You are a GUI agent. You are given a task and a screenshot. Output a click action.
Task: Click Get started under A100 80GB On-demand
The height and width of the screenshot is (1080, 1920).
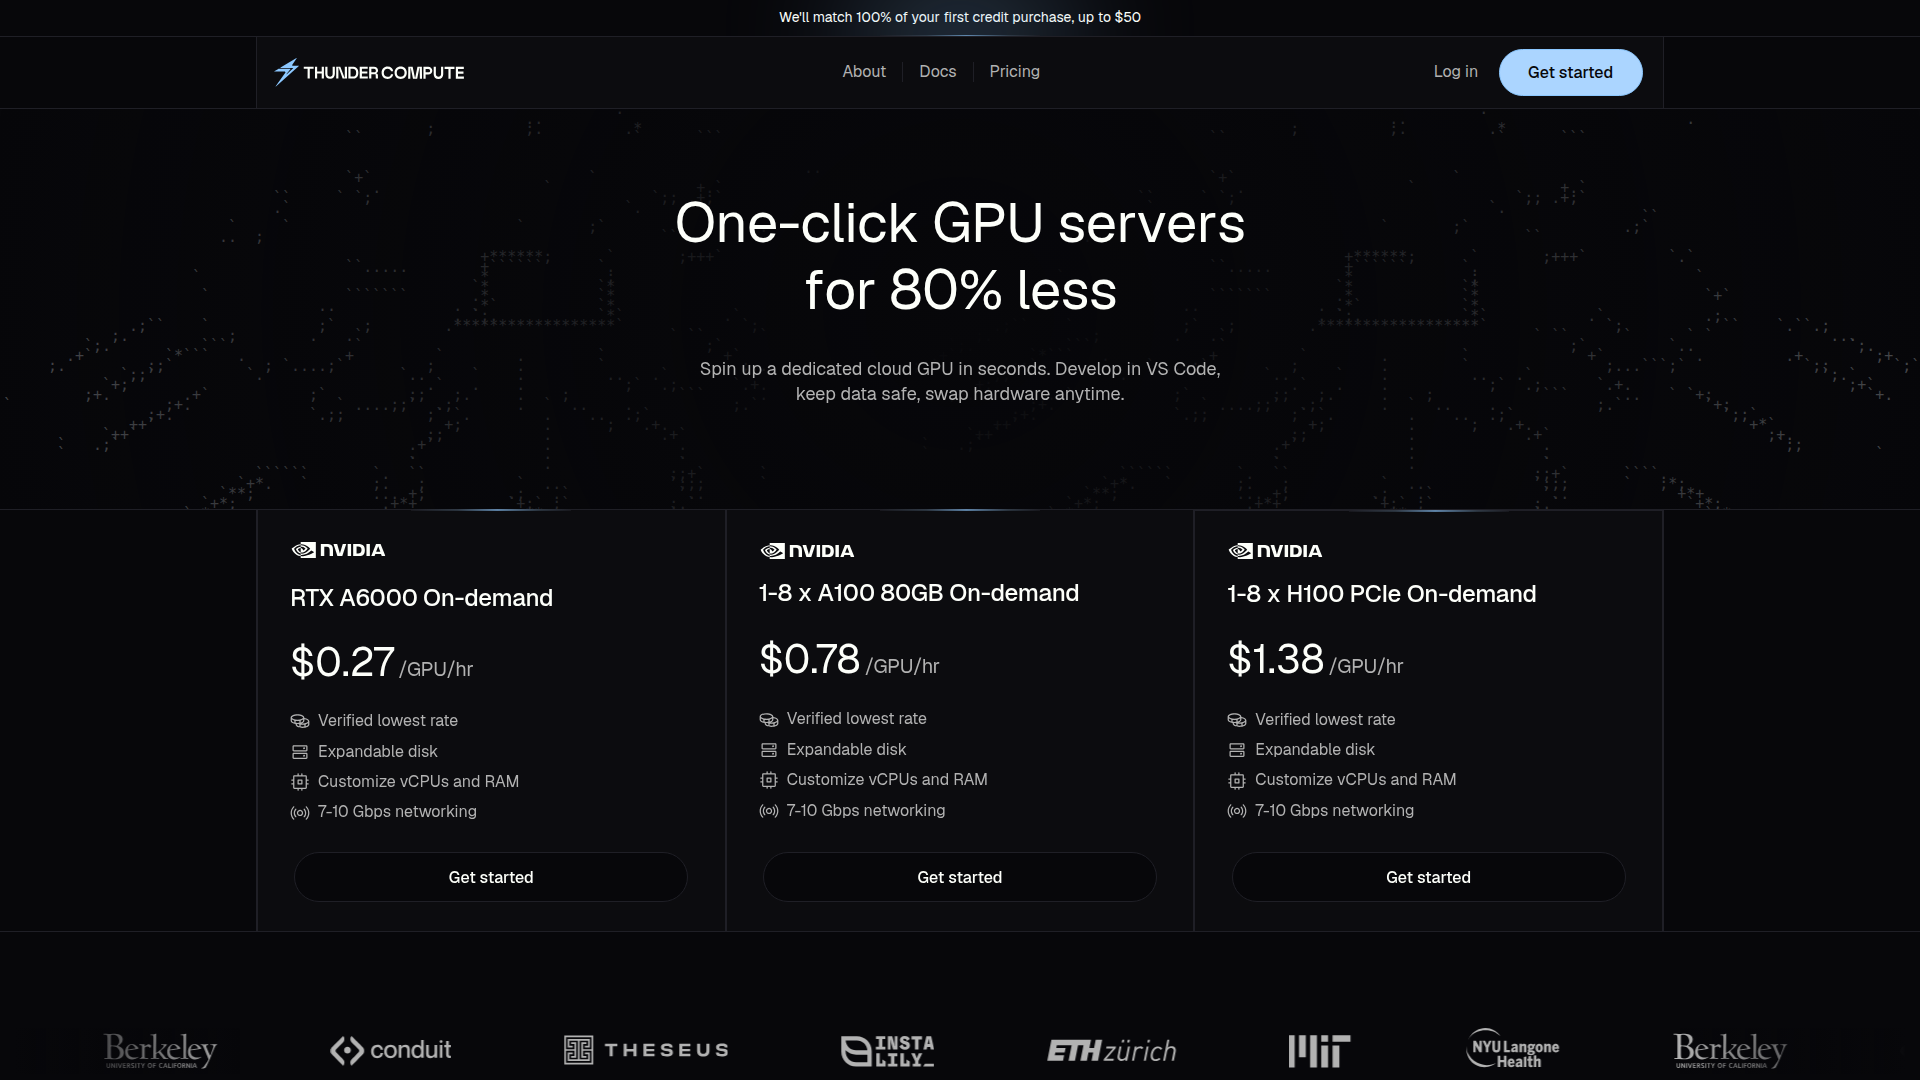tap(960, 877)
